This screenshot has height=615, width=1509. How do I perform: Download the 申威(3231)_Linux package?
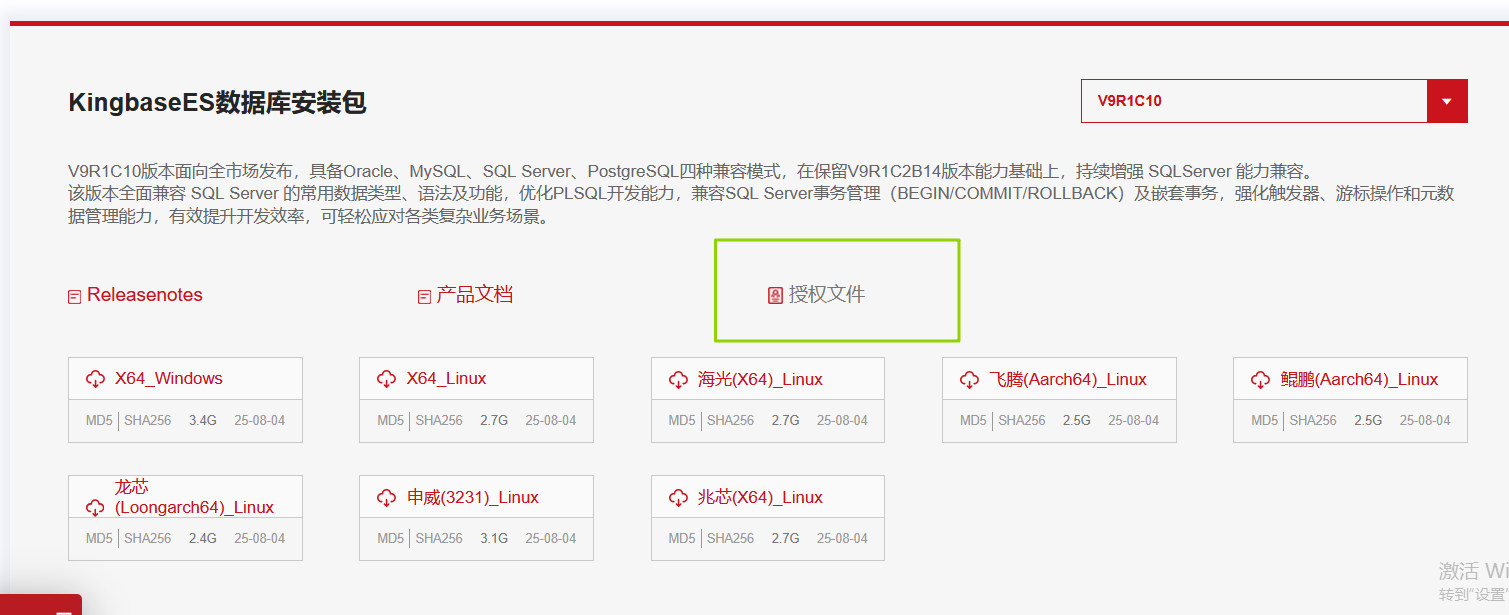(x=473, y=497)
